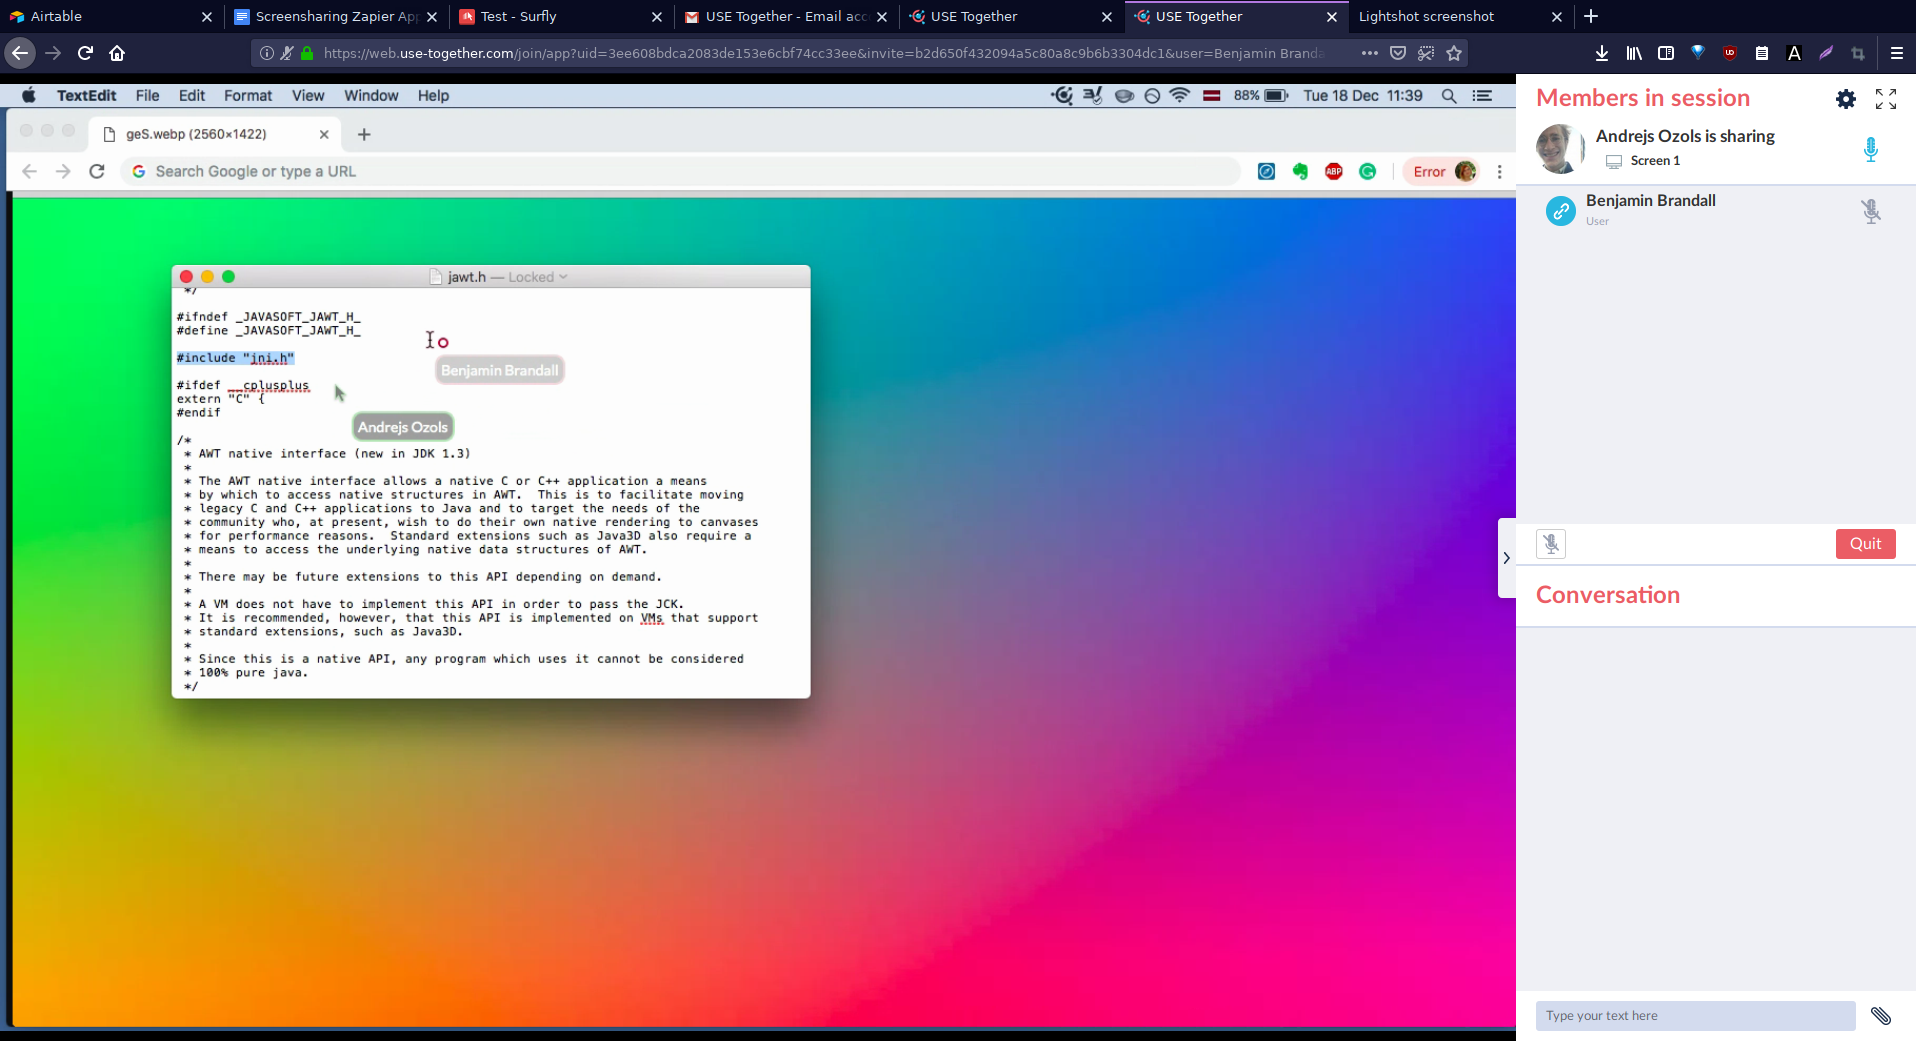
Task: Close the geS.webp Chrome tab
Action: click(x=323, y=134)
